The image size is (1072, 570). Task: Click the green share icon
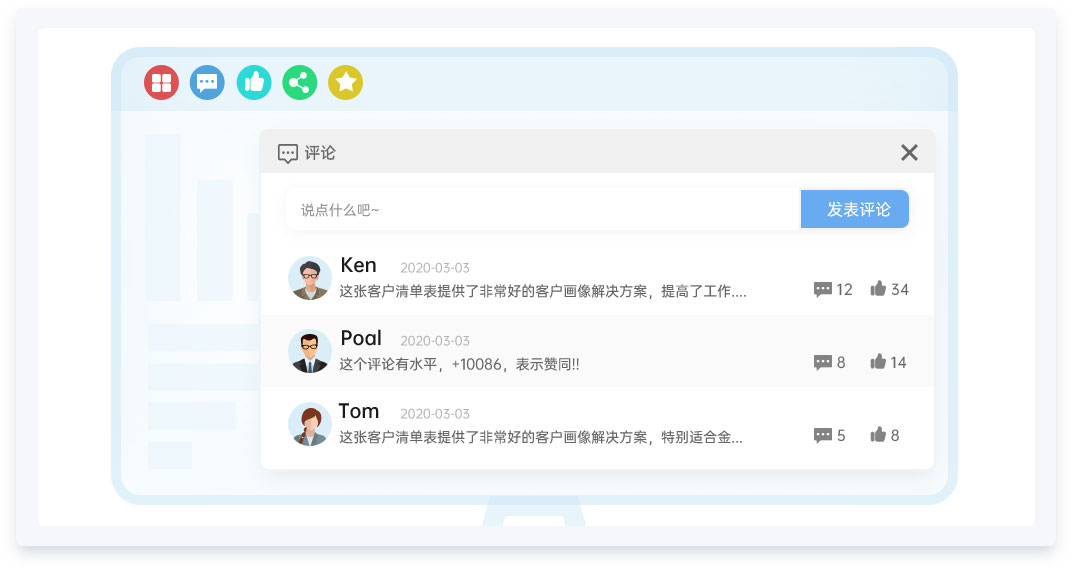[x=299, y=83]
